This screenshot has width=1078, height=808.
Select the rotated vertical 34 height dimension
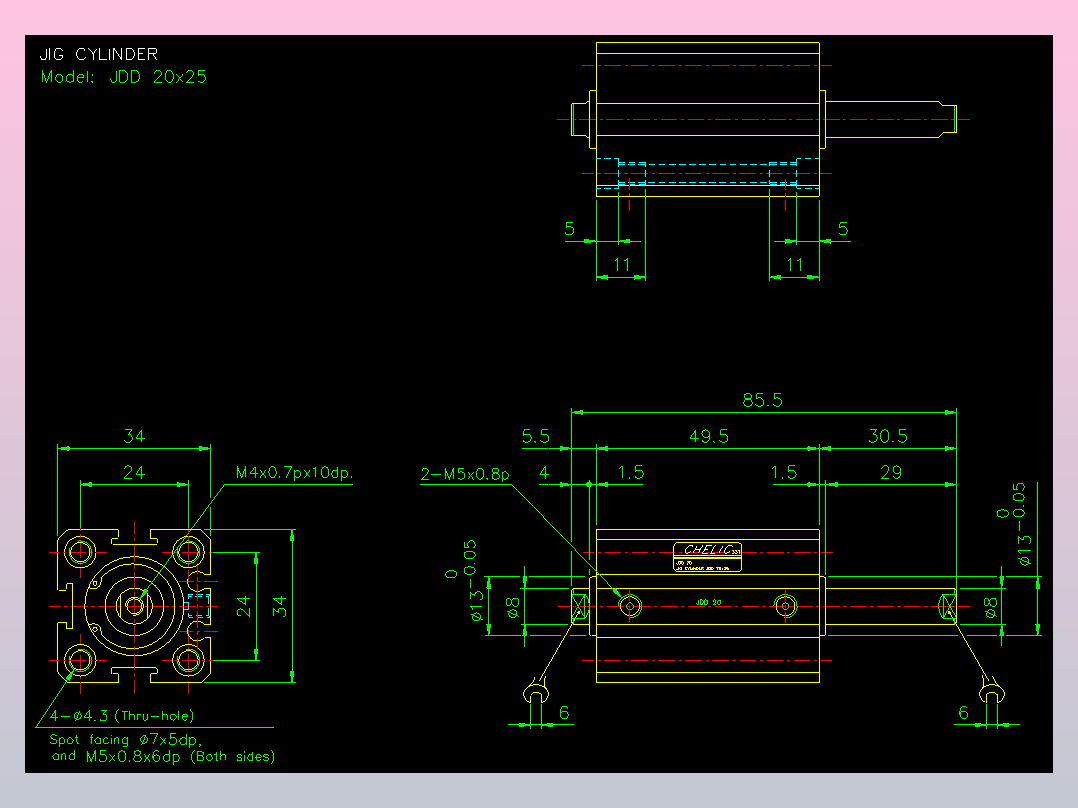279,607
